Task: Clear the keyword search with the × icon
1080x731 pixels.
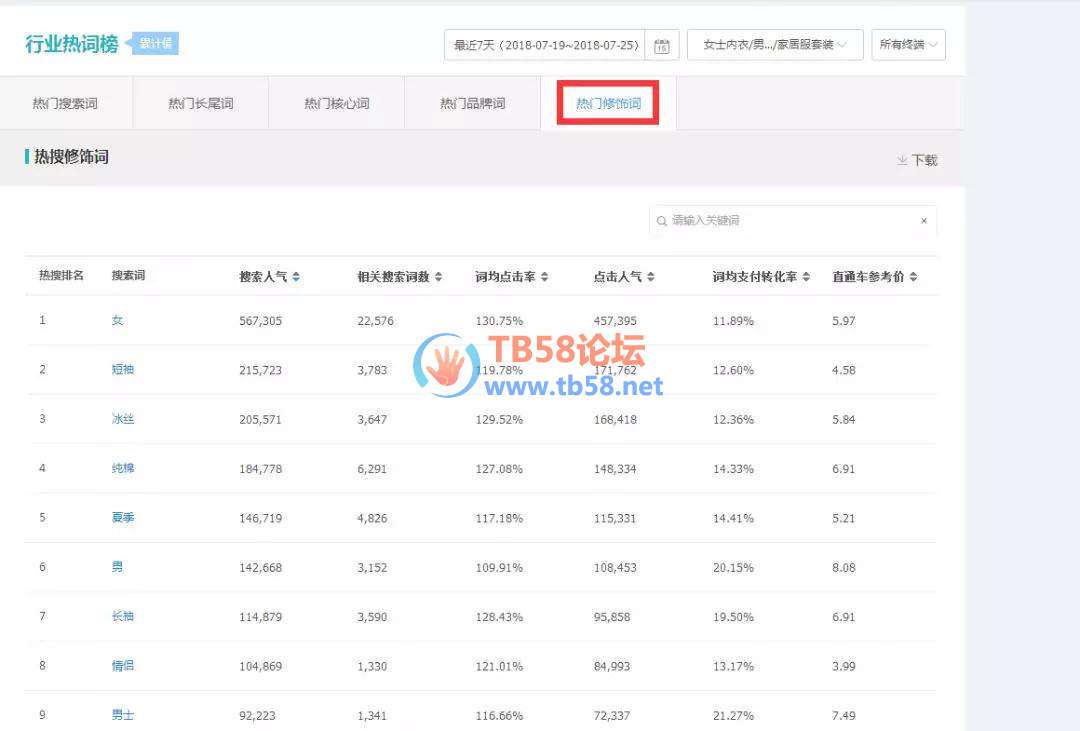Action: tap(923, 221)
